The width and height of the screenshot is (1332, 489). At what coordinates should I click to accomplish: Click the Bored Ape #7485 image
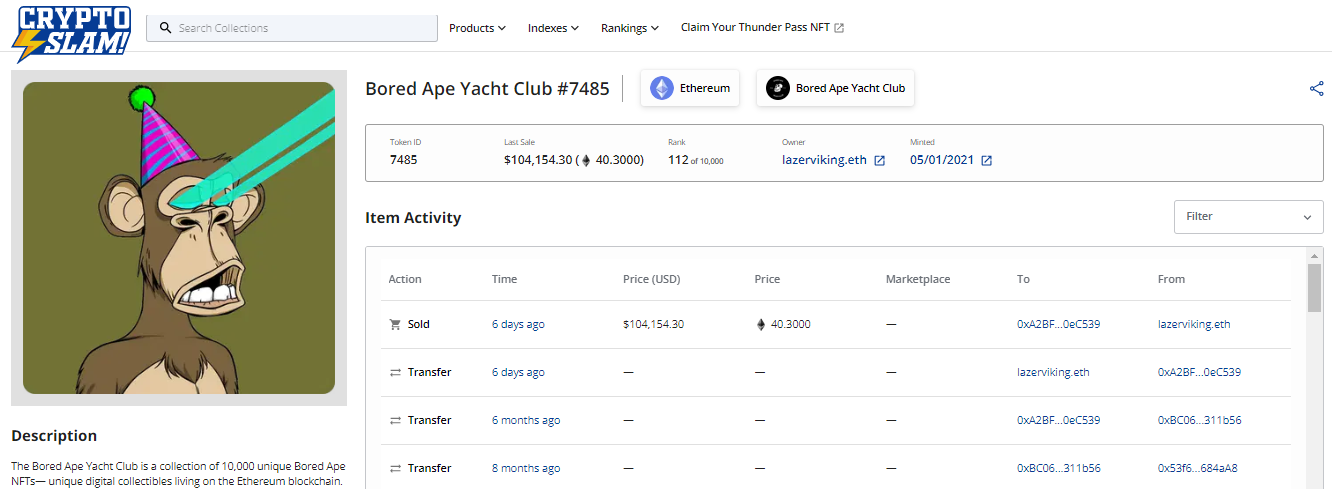pyautogui.click(x=179, y=238)
